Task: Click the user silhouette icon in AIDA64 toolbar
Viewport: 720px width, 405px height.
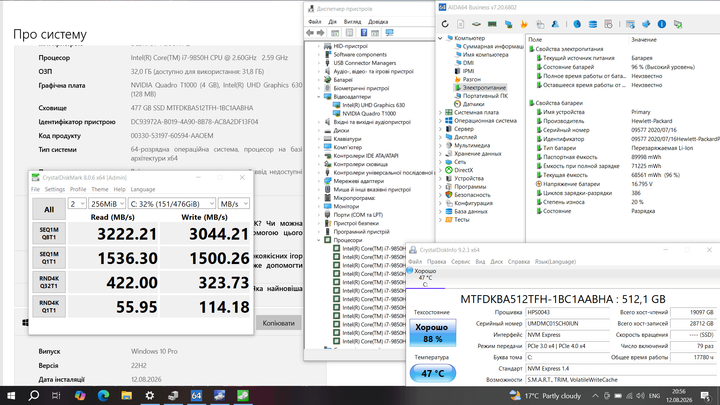Action: pyautogui.click(x=555, y=24)
